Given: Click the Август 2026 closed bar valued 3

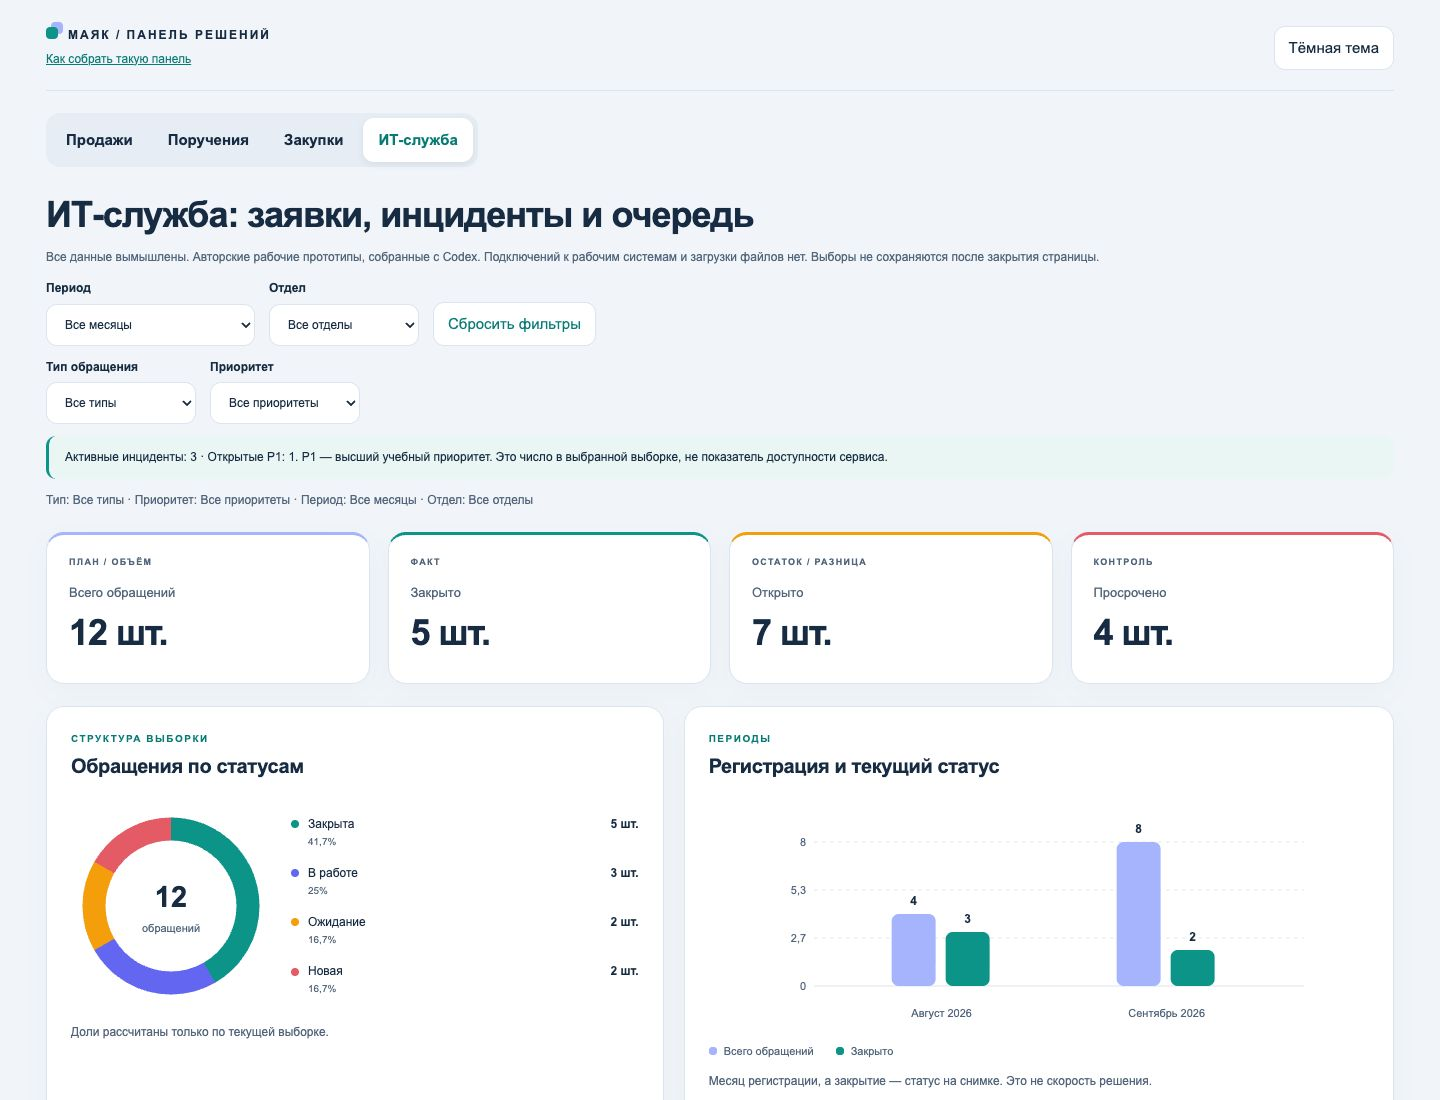Looking at the screenshot, I should click(967, 959).
